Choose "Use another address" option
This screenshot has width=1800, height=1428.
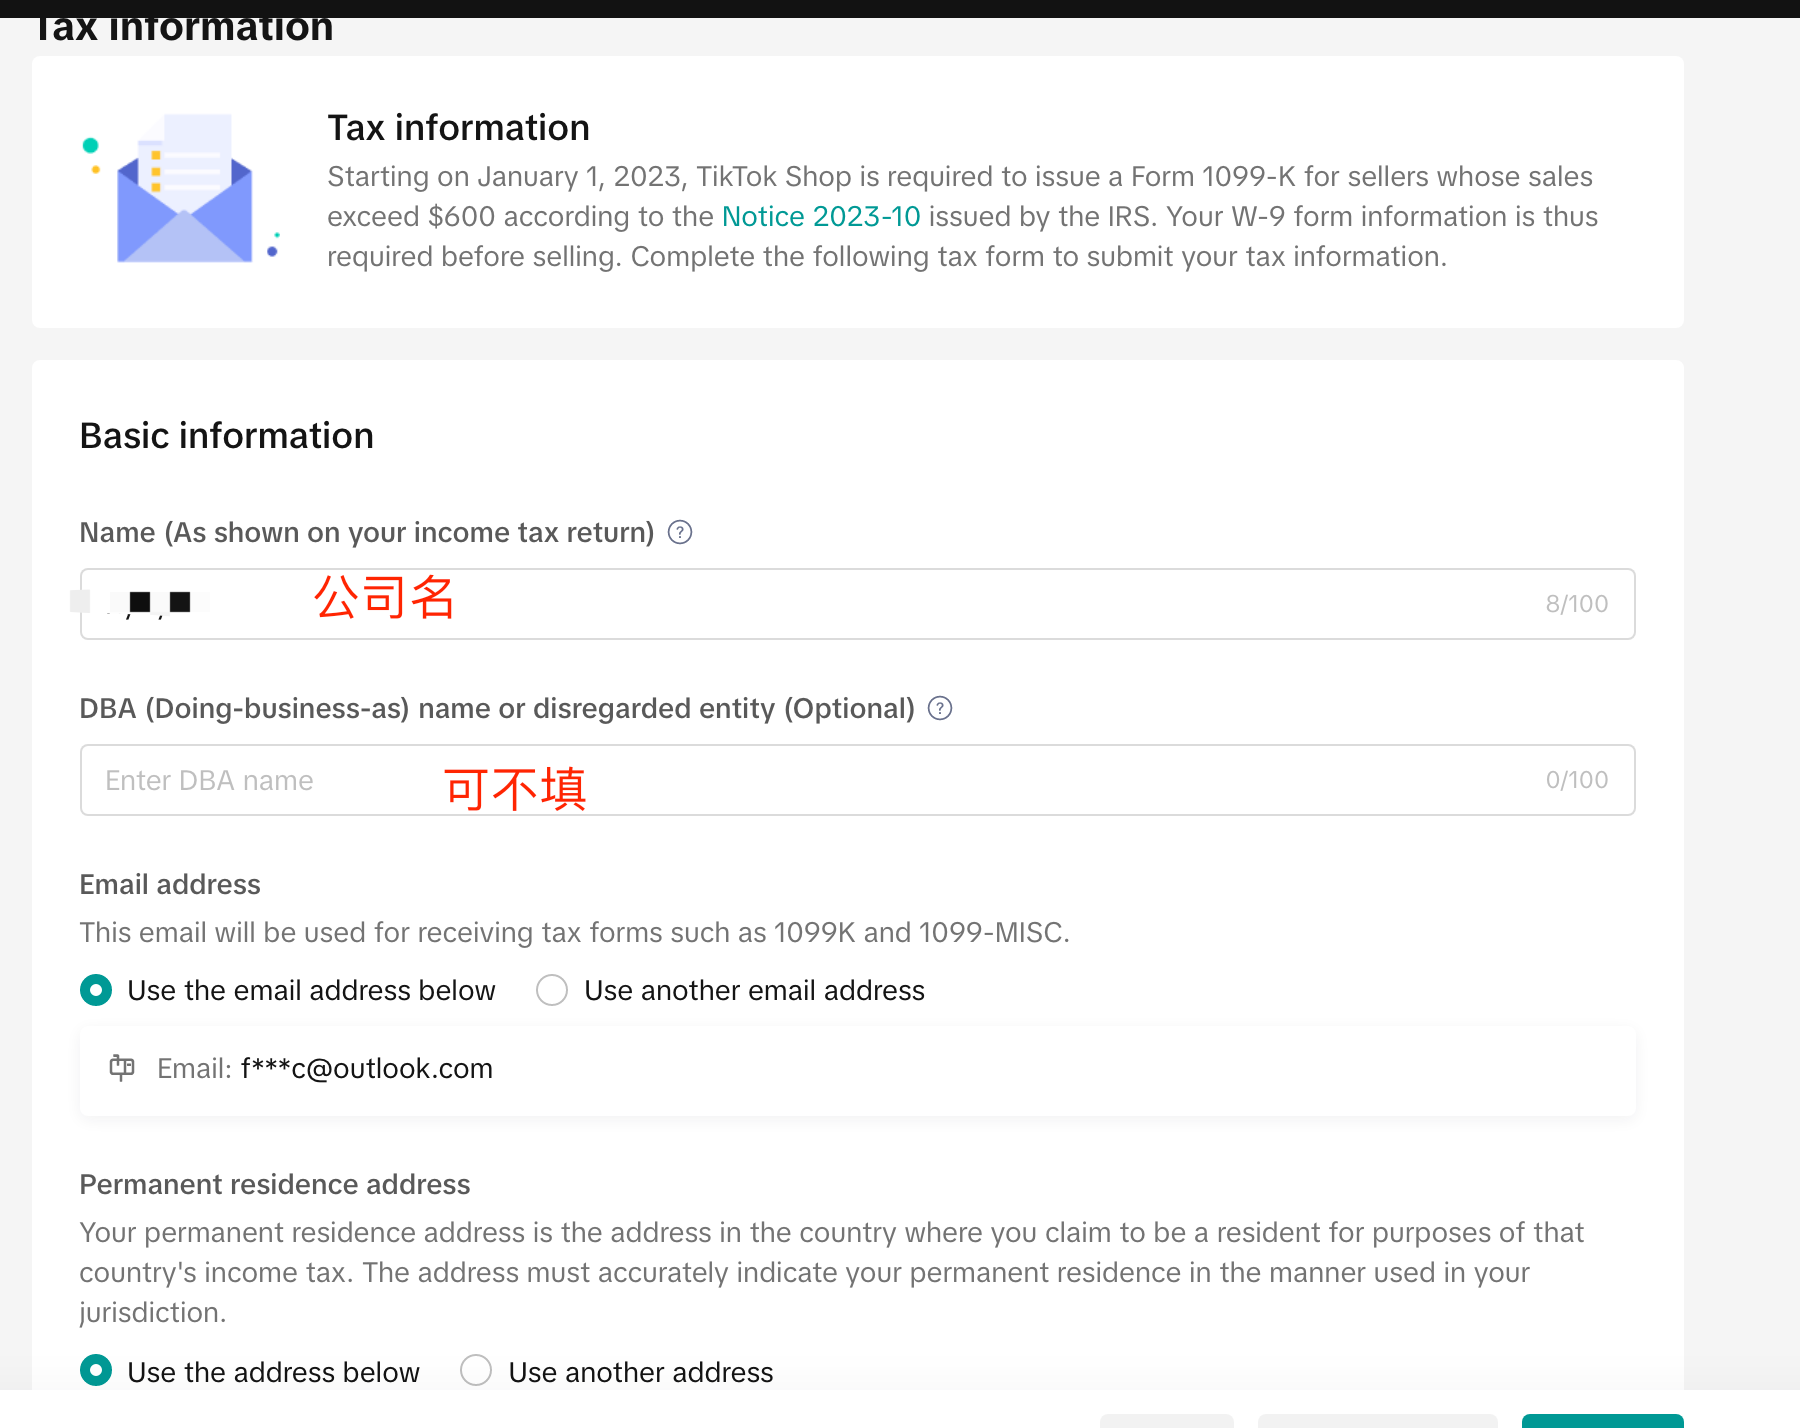476,1370
